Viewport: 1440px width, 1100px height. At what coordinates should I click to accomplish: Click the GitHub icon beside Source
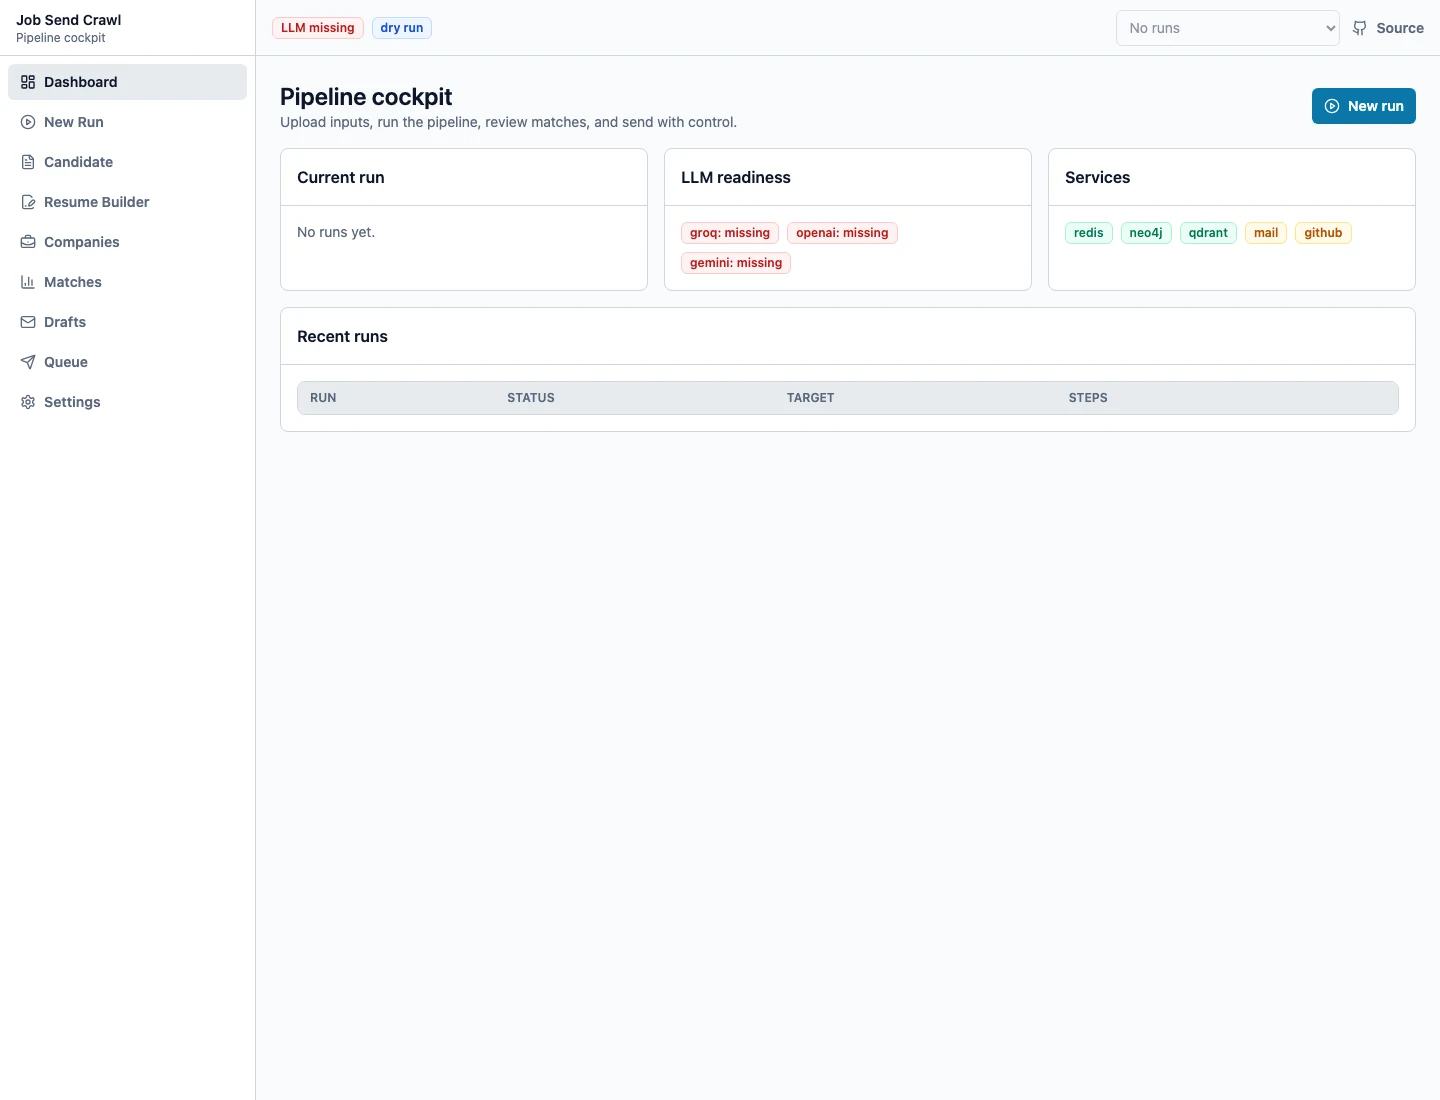pos(1360,28)
